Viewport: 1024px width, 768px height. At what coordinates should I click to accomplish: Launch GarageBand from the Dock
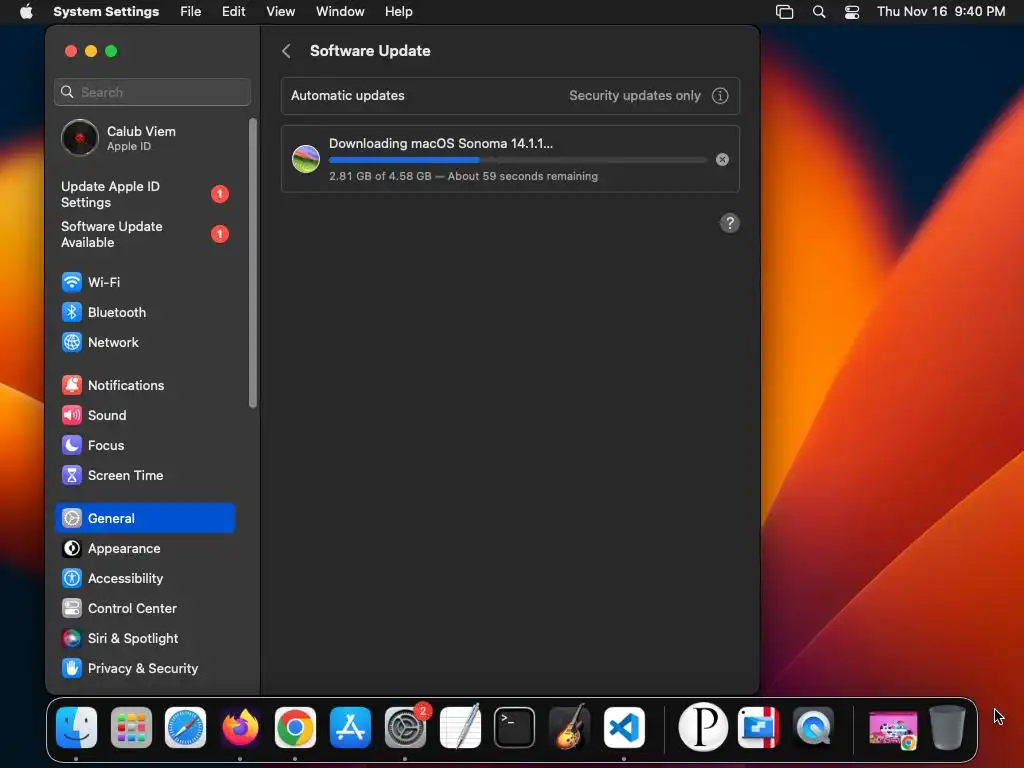coord(569,728)
